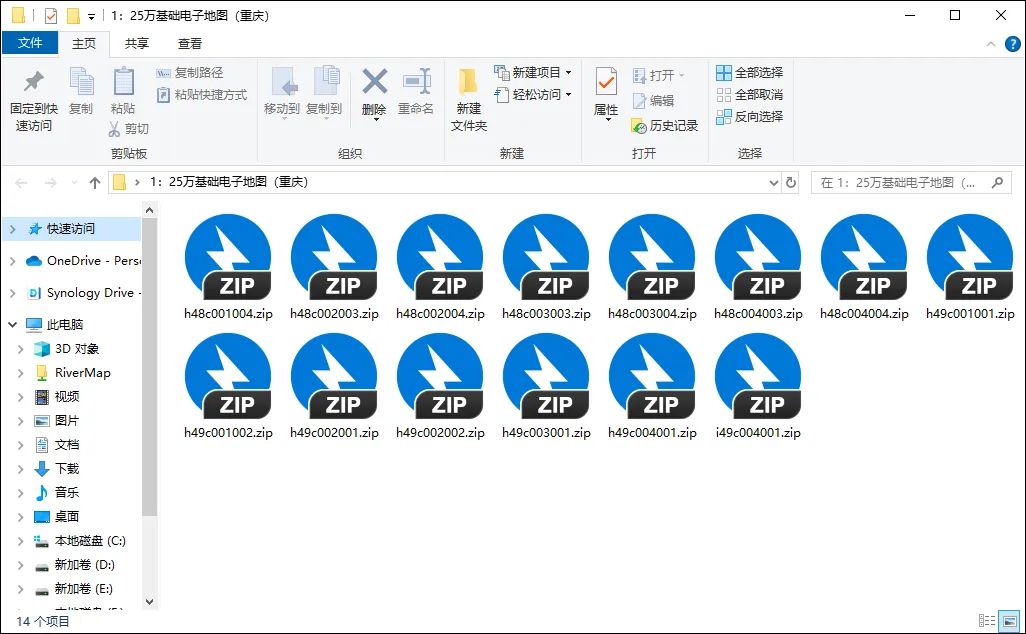Select file h48c002003.zip
The width and height of the screenshot is (1026, 634).
tap(334, 267)
